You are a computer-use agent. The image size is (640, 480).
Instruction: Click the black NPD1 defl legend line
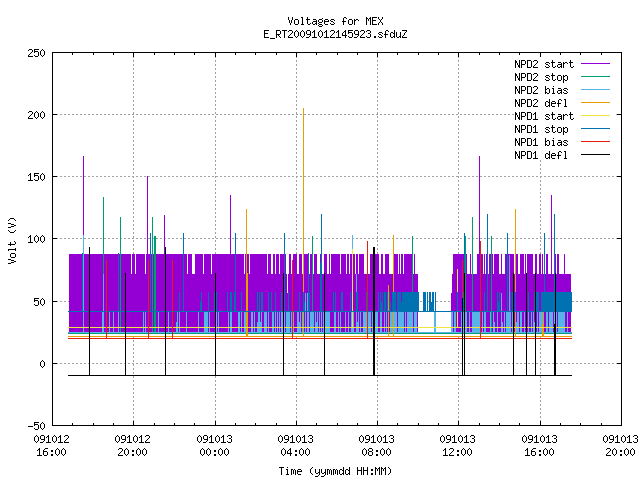[x=596, y=155]
